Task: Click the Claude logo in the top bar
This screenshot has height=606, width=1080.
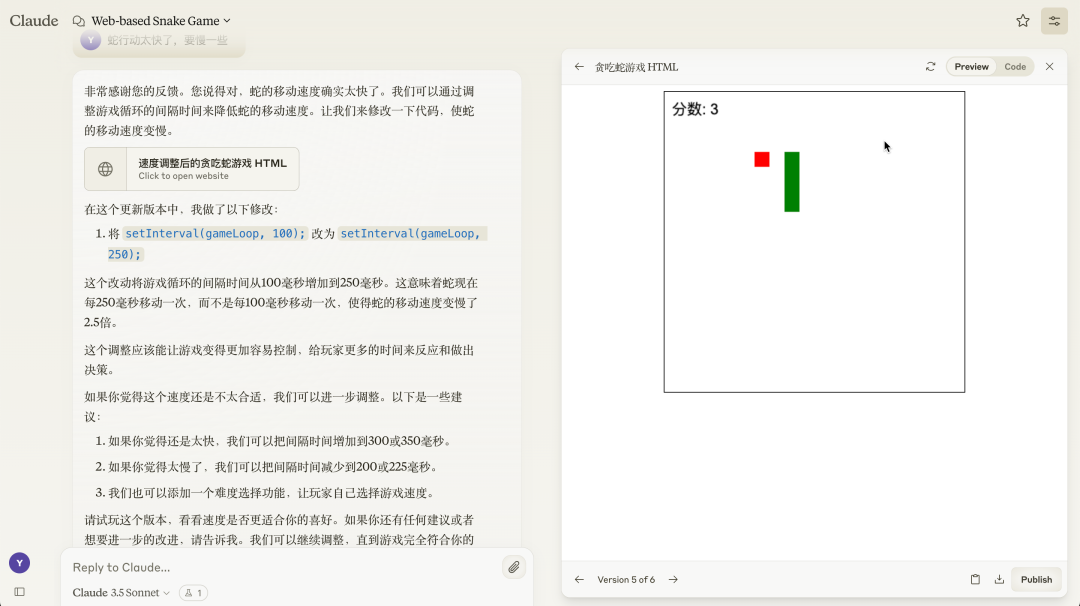Action: tap(33, 20)
